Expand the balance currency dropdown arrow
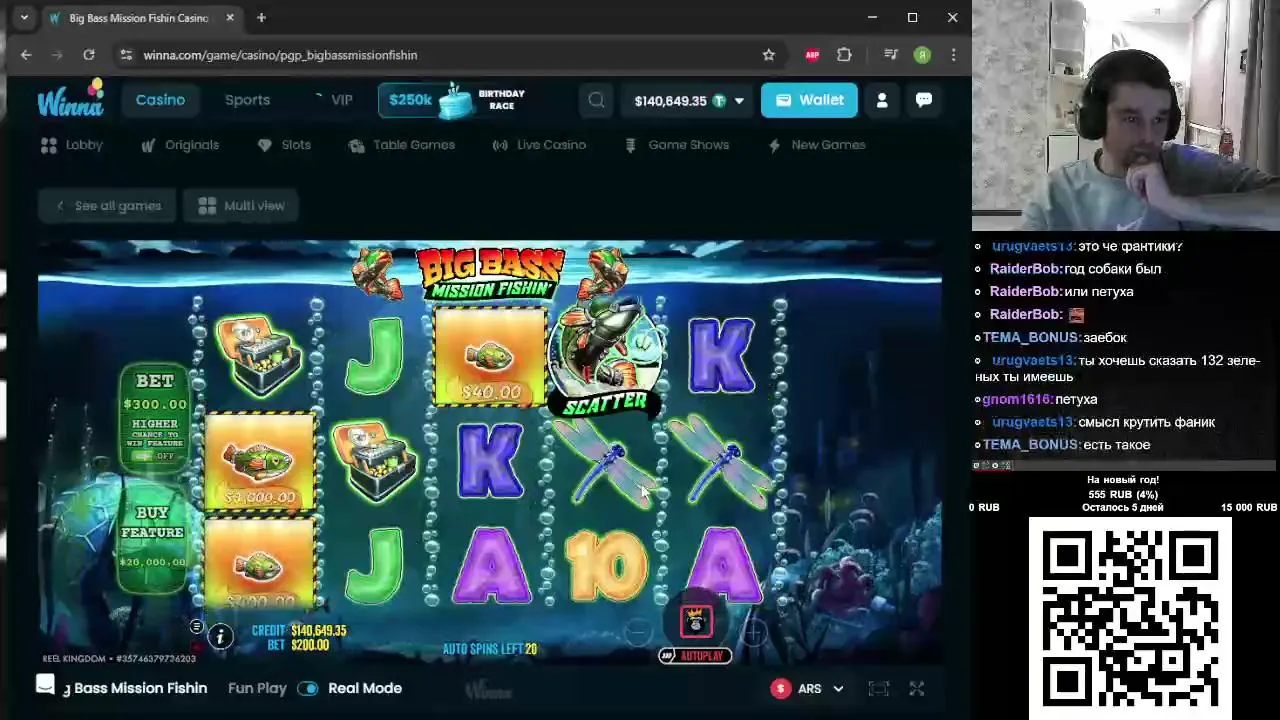Screen dimensions: 1280x720 click(739, 101)
